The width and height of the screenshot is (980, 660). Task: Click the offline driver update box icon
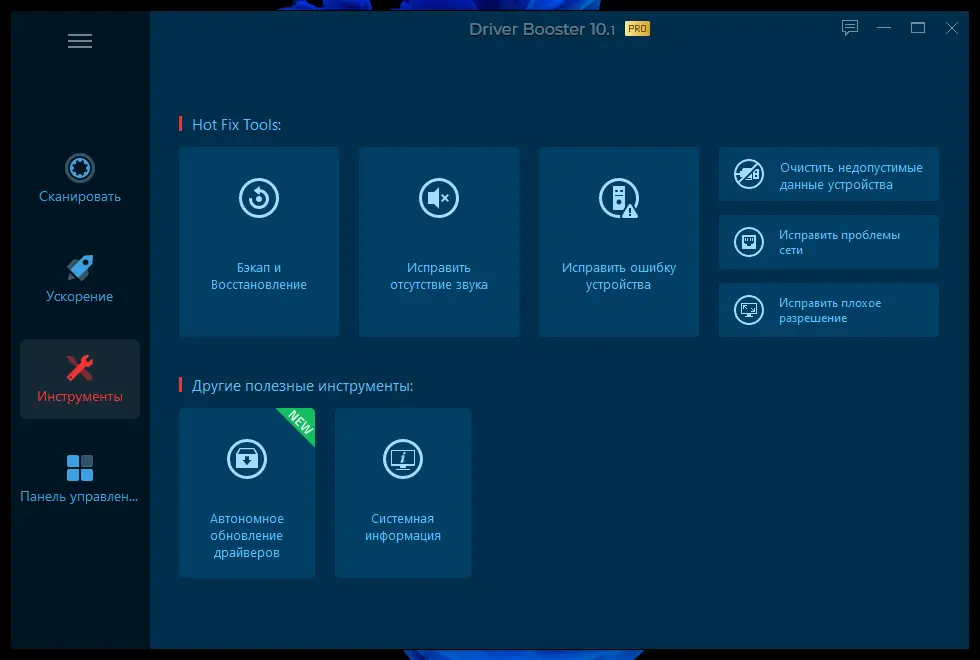[247, 459]
